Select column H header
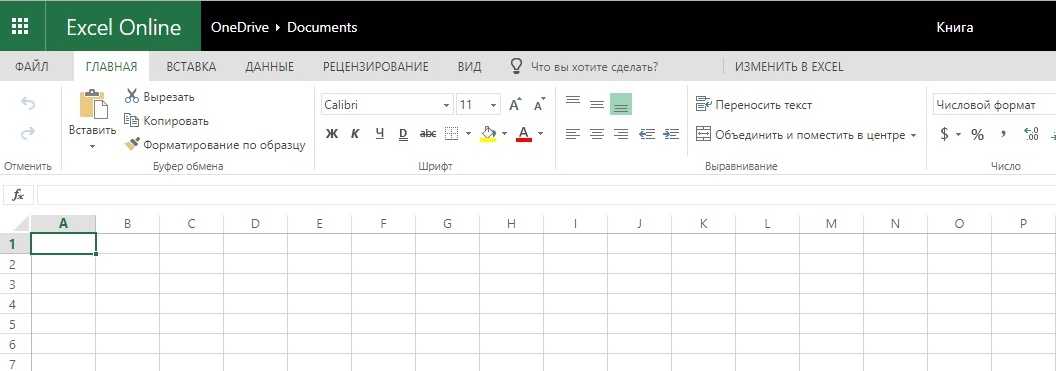 click(511, 224)
